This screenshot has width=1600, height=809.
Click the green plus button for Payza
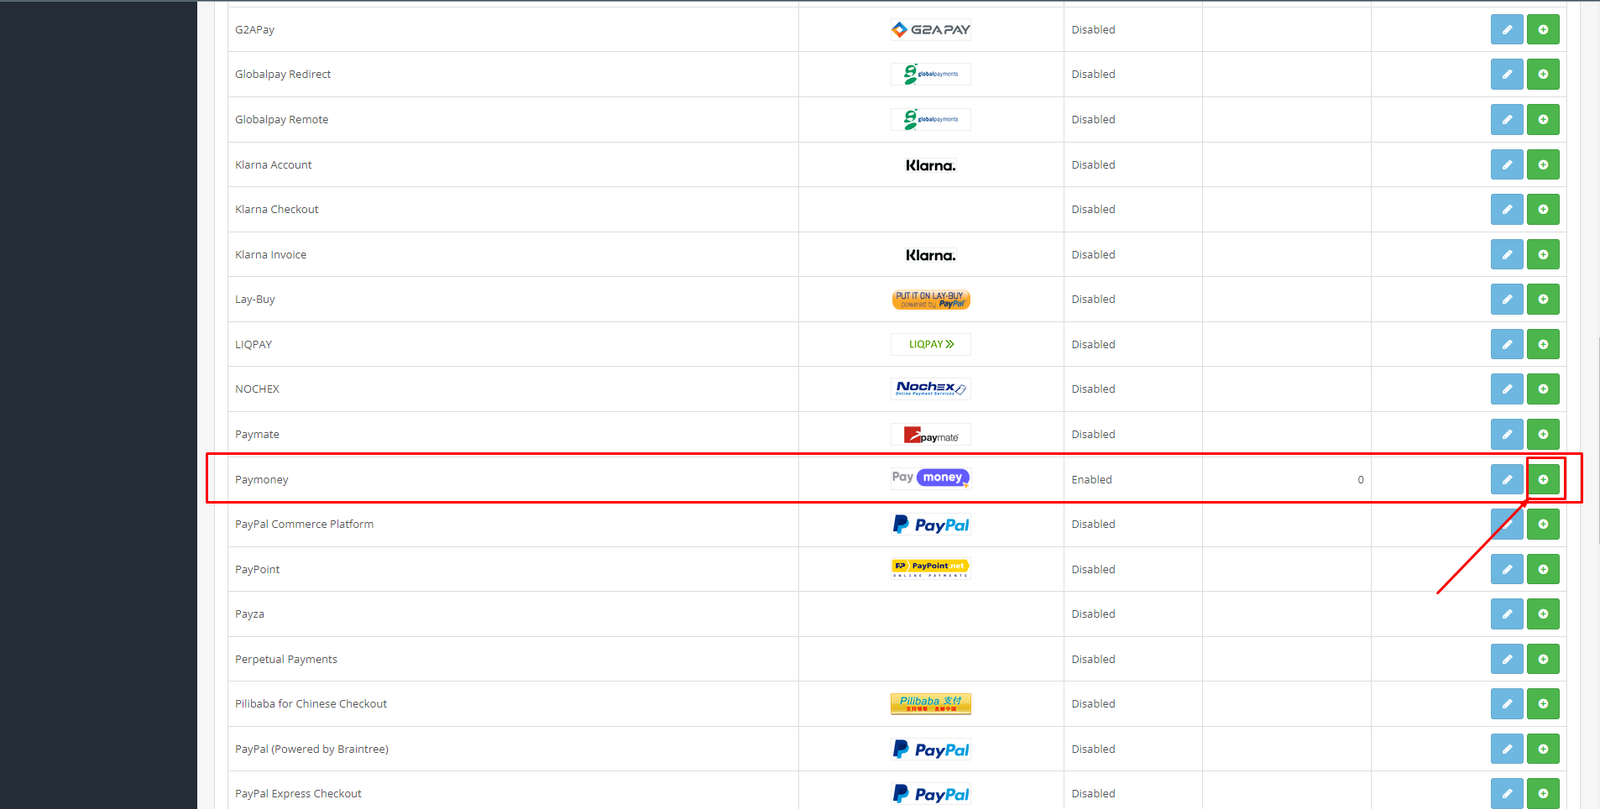coord(1543,614)
